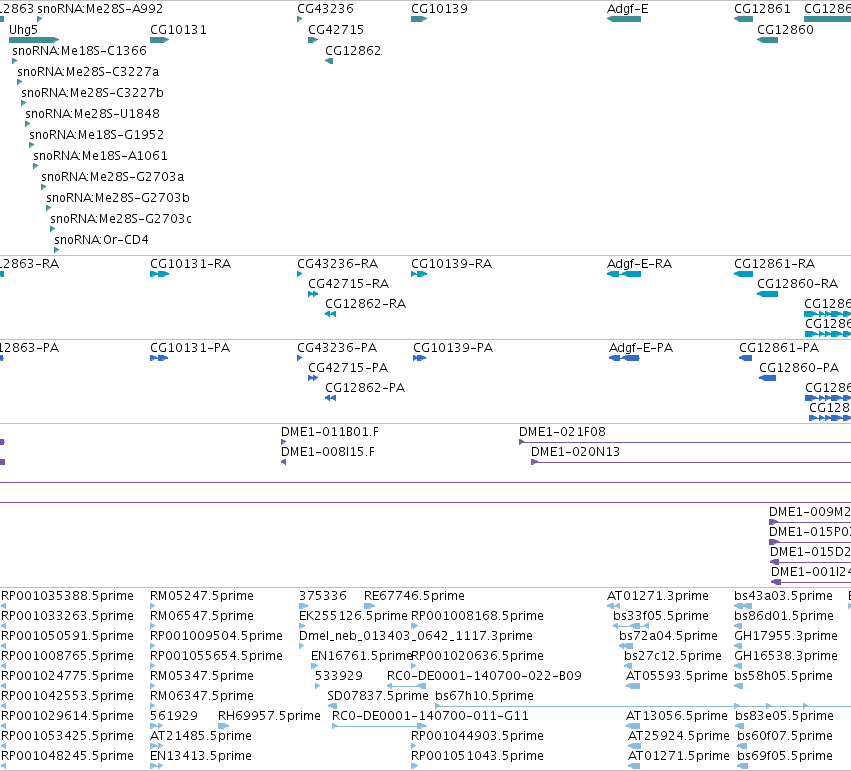Select the CG10139-PA protein glyph

click(x=420, y=358)
